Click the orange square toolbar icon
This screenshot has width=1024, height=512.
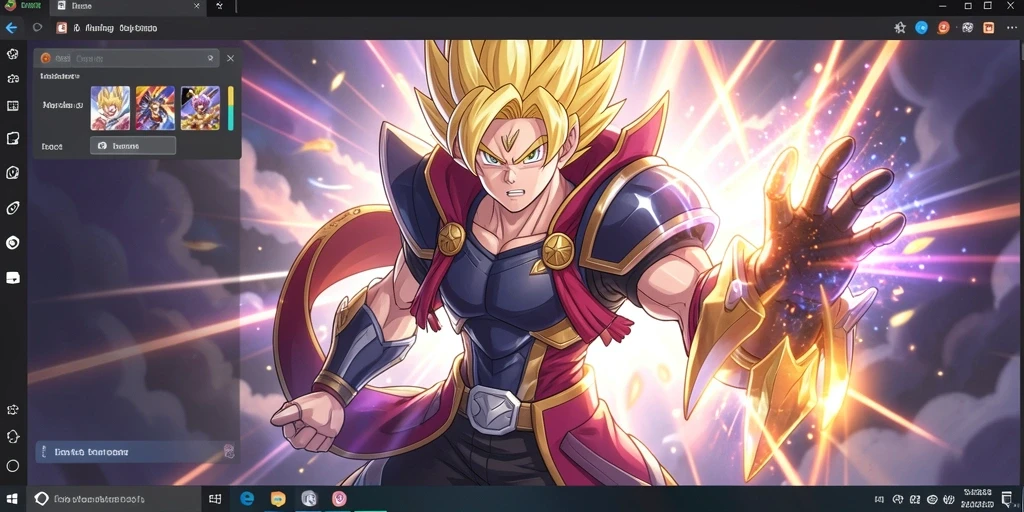pos(989,27)
